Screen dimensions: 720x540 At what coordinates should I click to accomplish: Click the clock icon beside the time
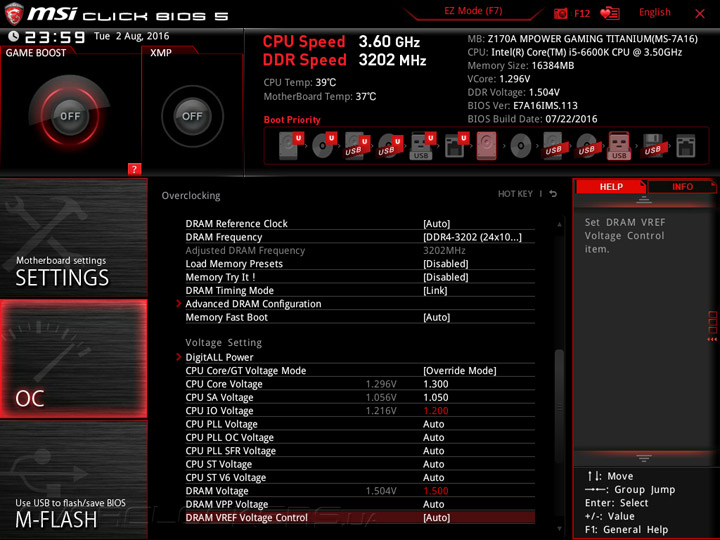(x=13, y=36)
